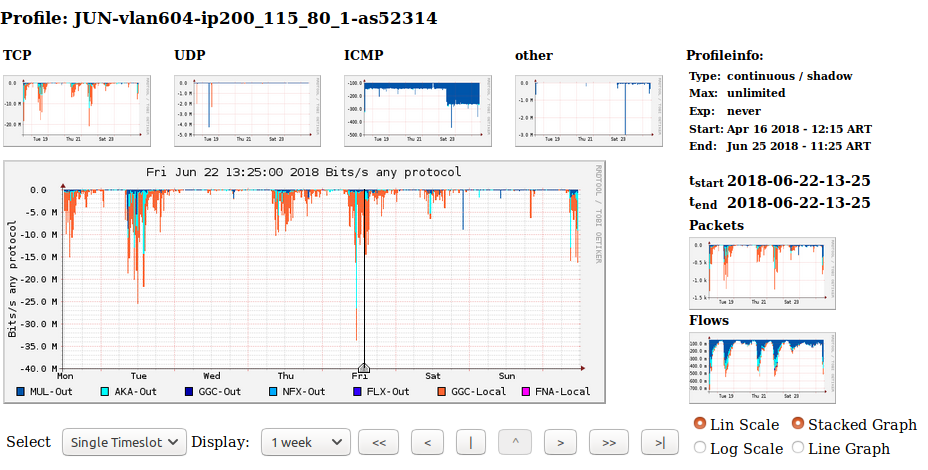Open the TCP protocol thumbnail graph
The width and height of the screenshot is (928, 470).
pos(77,110)
